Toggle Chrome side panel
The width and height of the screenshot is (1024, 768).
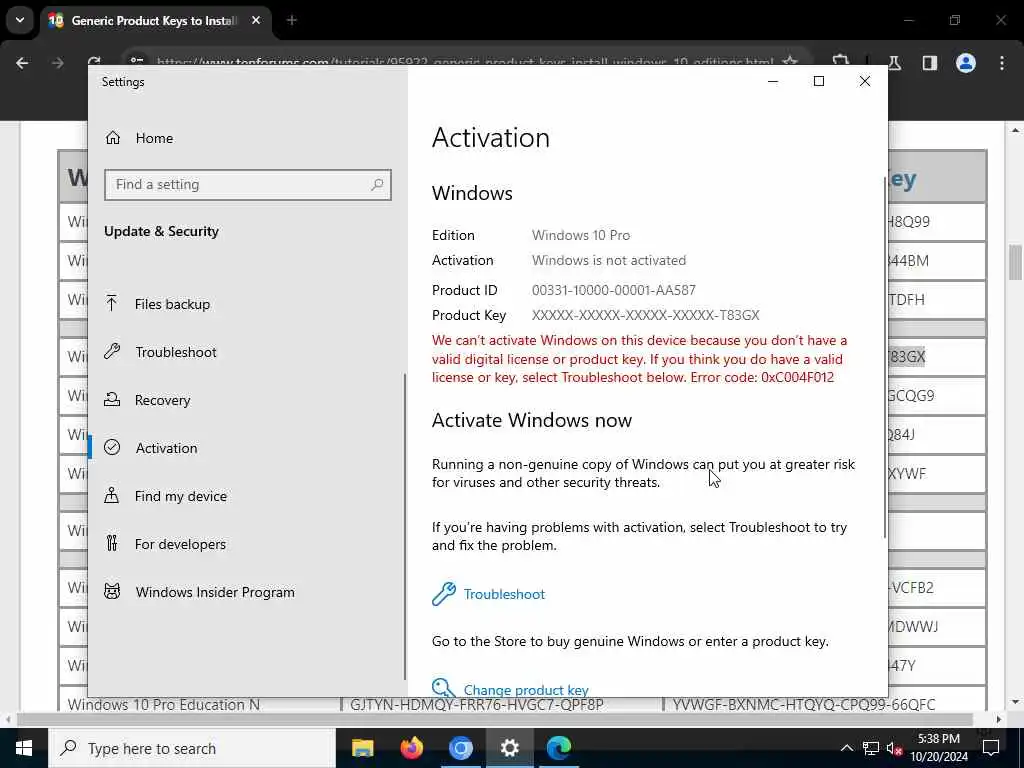point(930,63)
